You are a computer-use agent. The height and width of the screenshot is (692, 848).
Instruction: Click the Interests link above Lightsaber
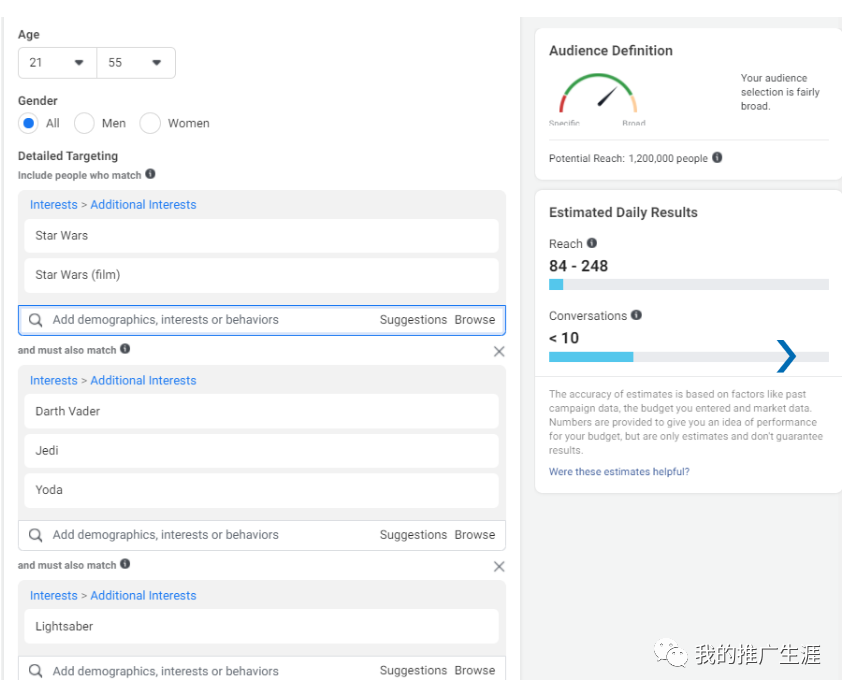pos(54,596)
